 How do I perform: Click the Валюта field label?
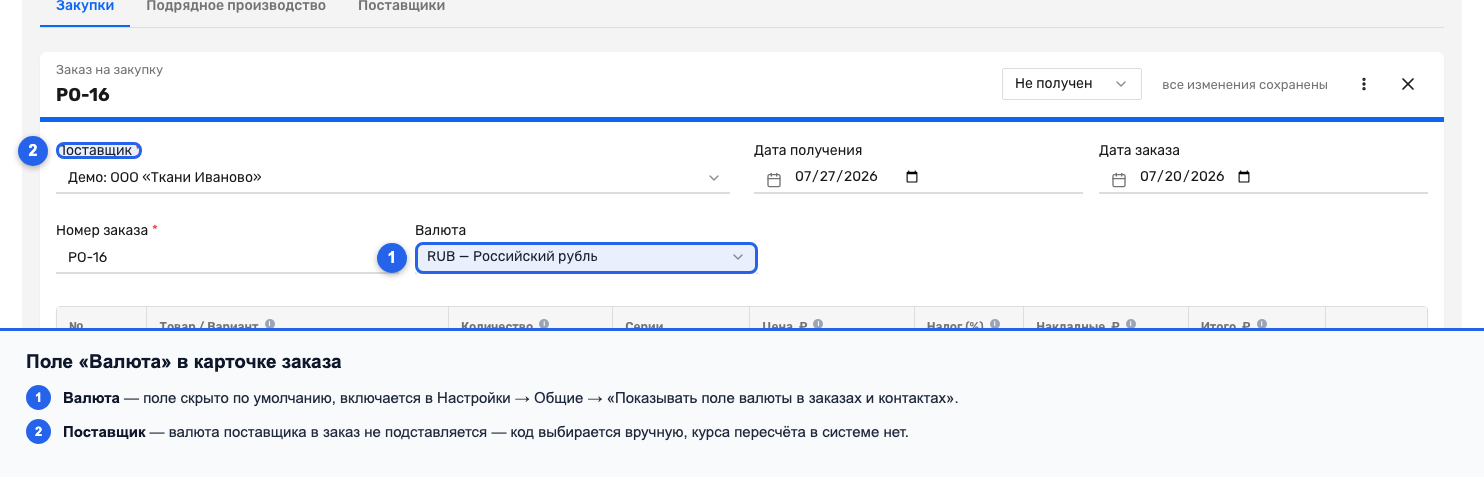(x=440, y=230)
